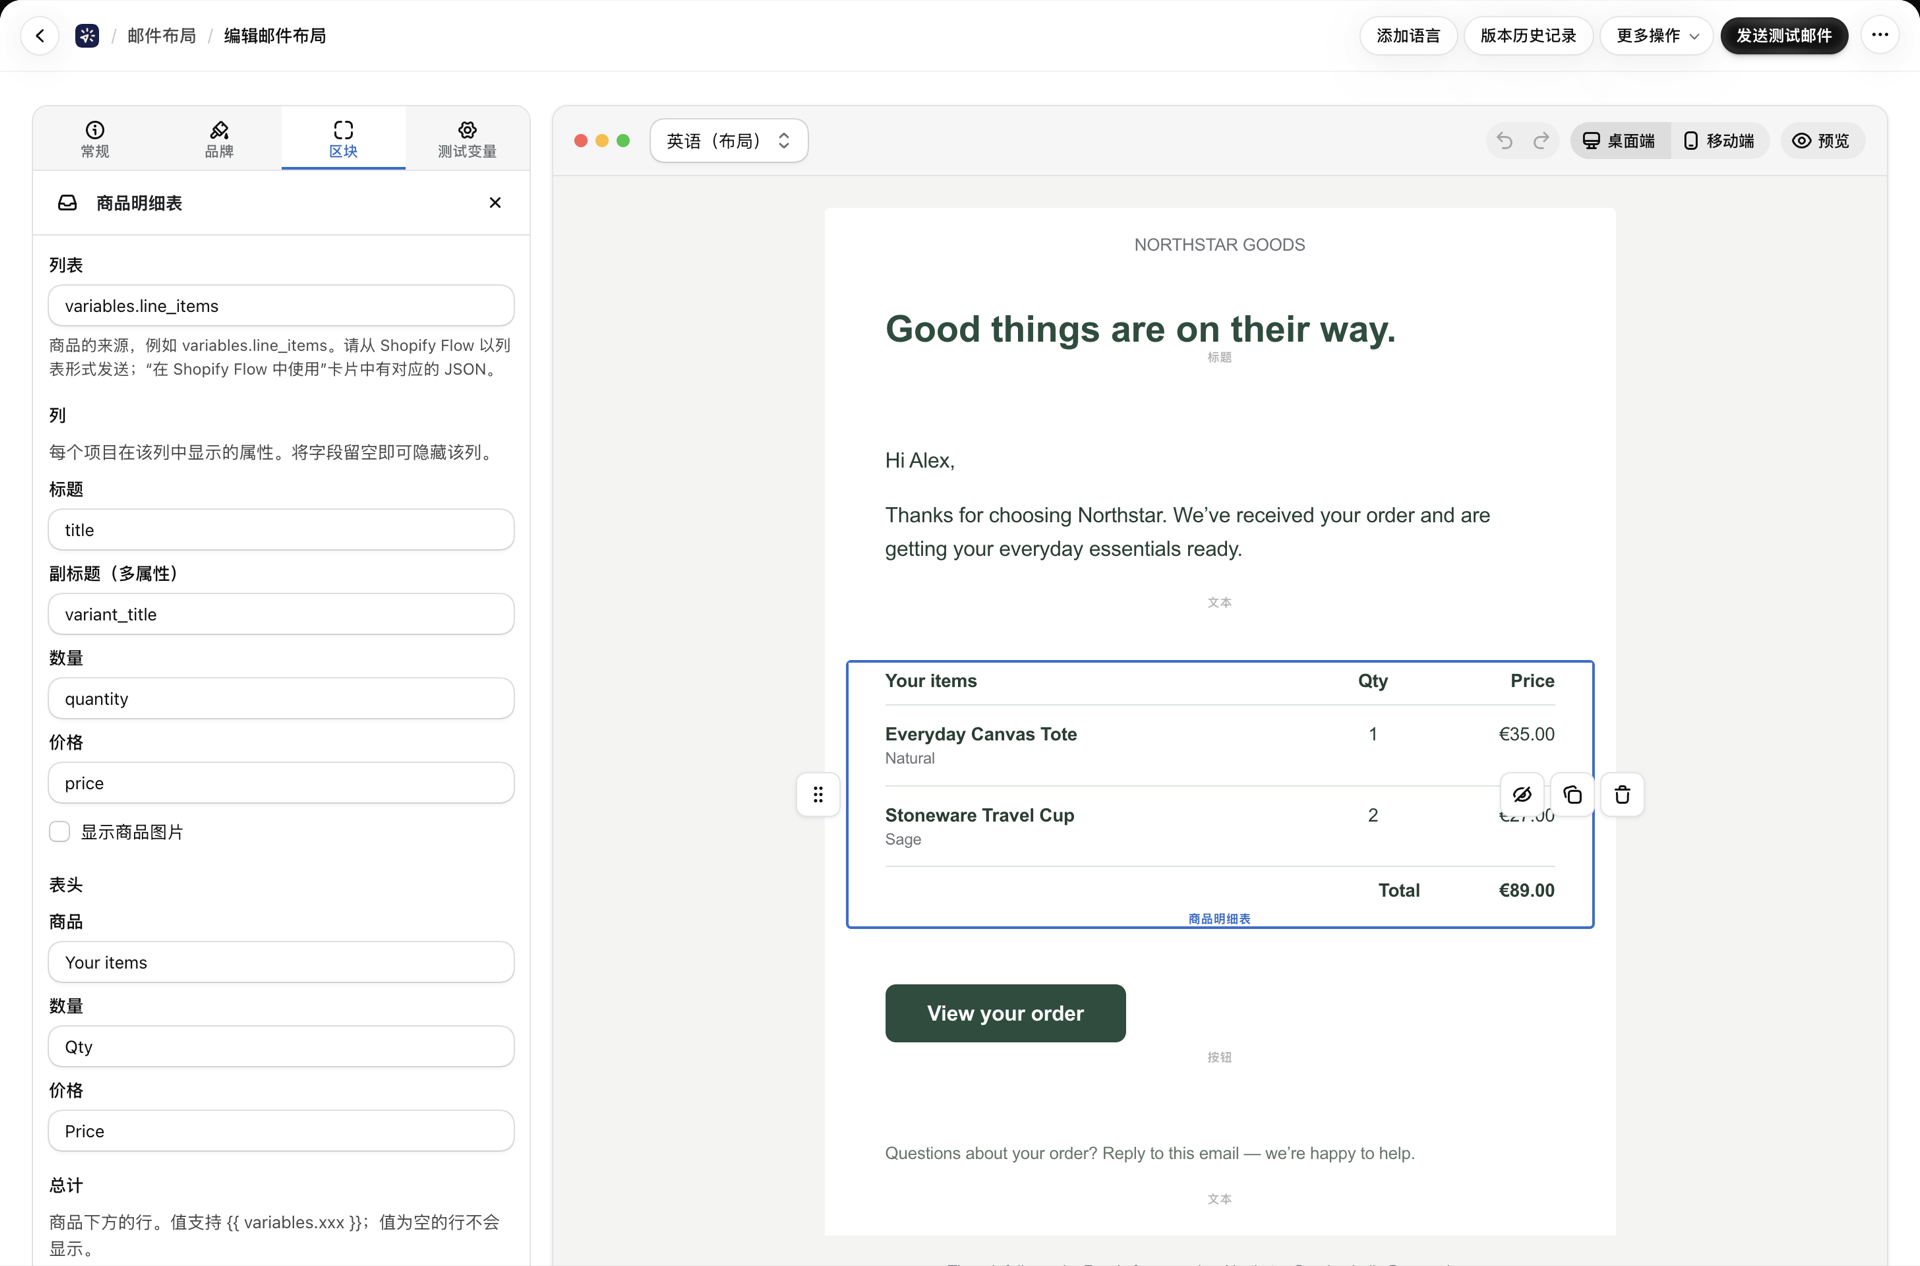This screenshot has height=1266, width=1920.
Task: Undo the last change
Action: pos(1504,141)
